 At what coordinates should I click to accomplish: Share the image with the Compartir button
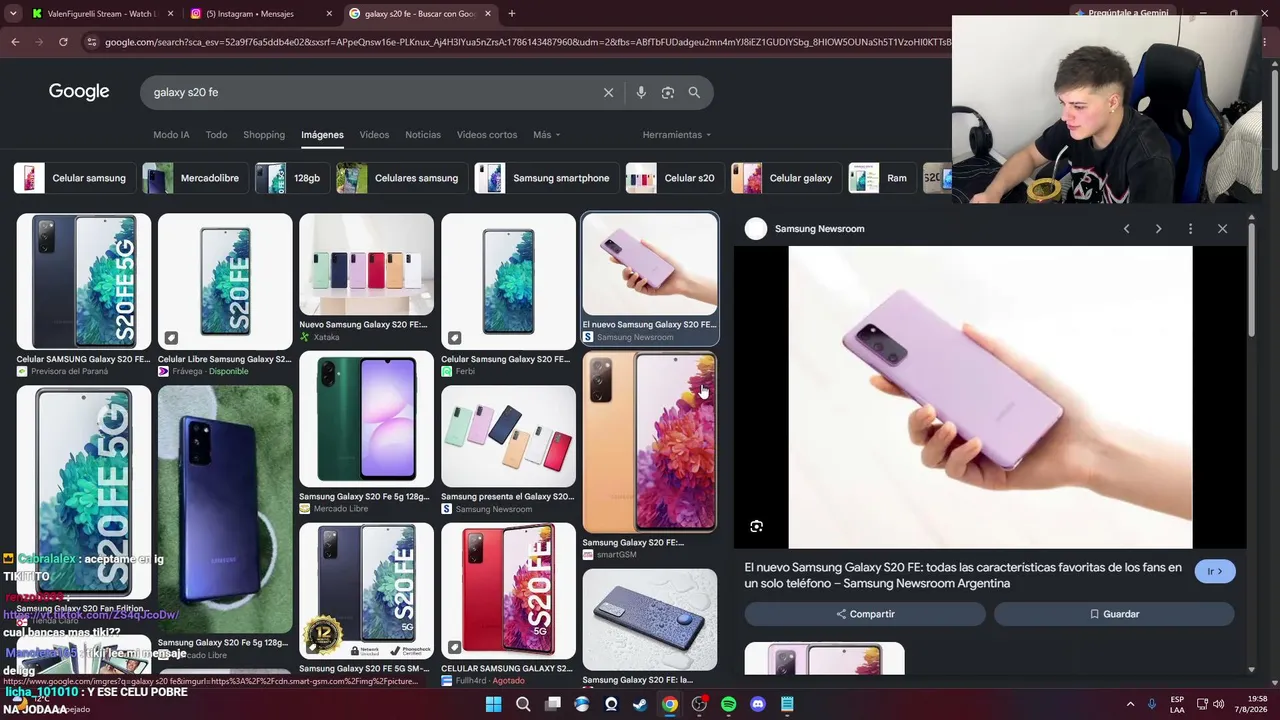(x=865, y=614)
